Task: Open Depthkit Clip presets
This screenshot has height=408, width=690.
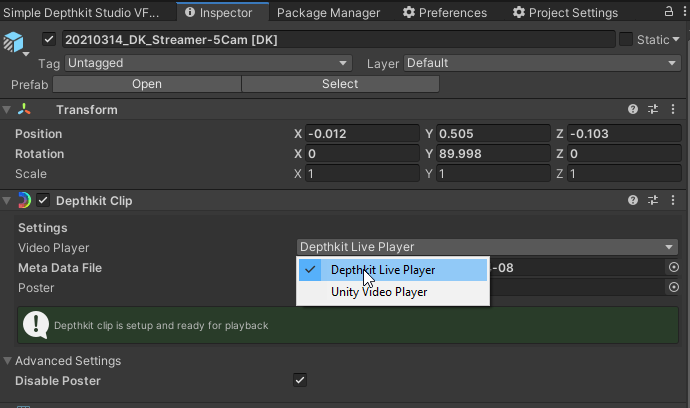Action: [x=653, y=200]
